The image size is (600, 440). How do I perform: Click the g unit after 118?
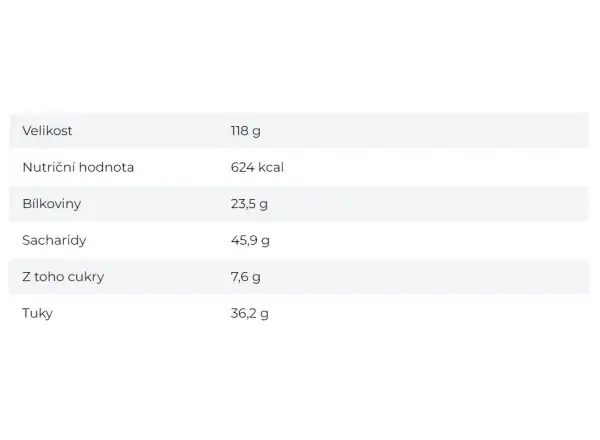point(256,132)
